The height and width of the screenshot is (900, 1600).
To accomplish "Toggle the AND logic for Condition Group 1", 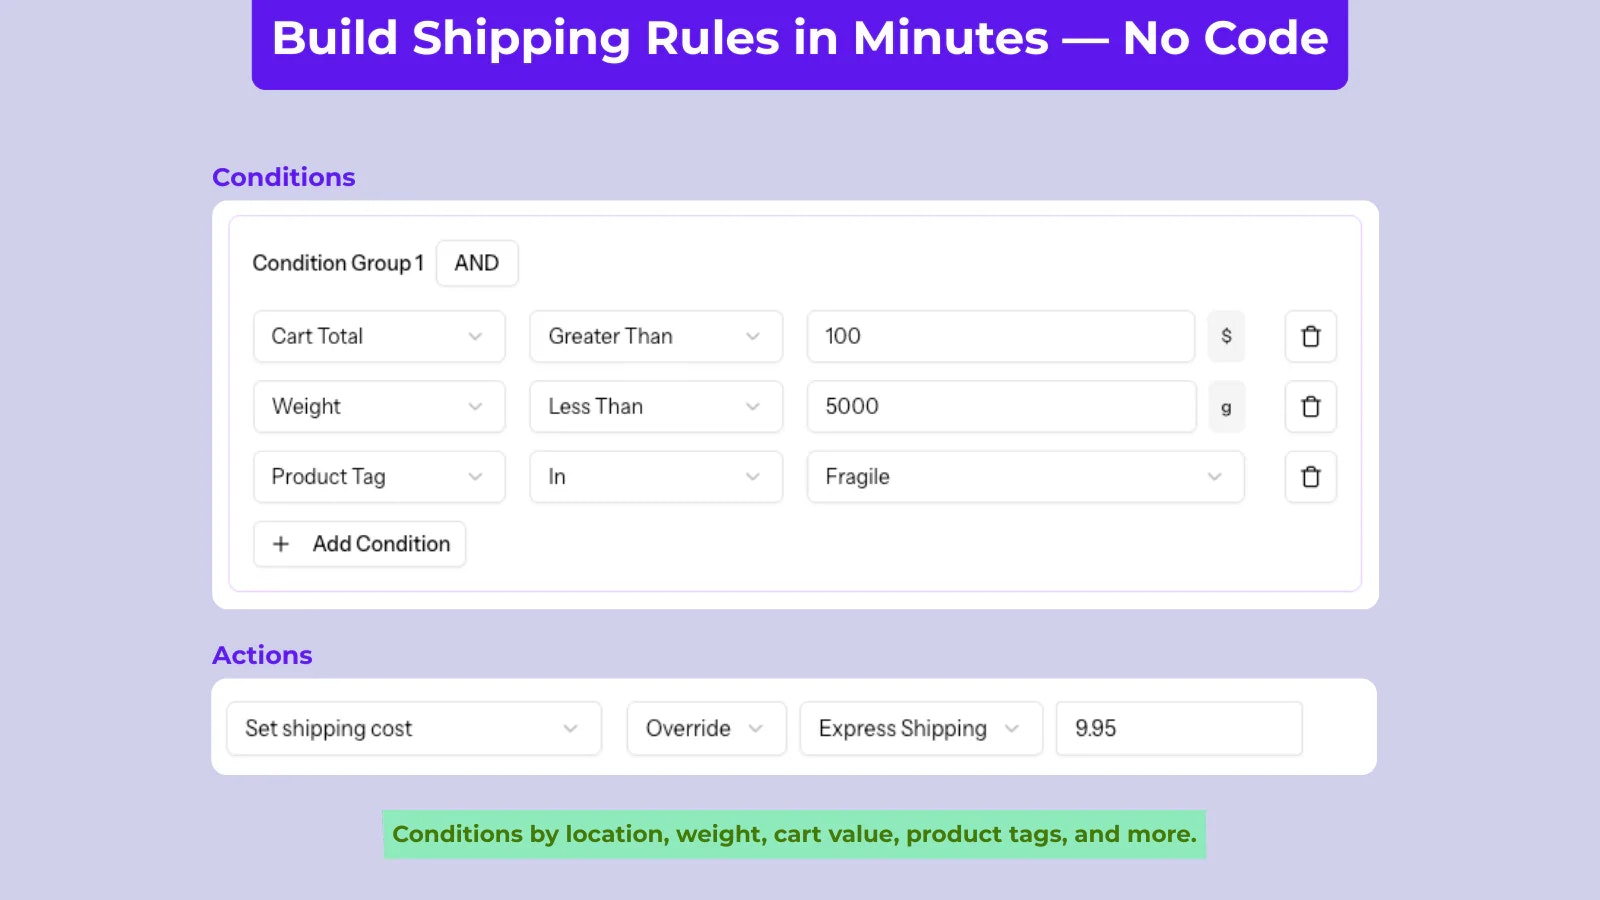I will click(477, 263).
